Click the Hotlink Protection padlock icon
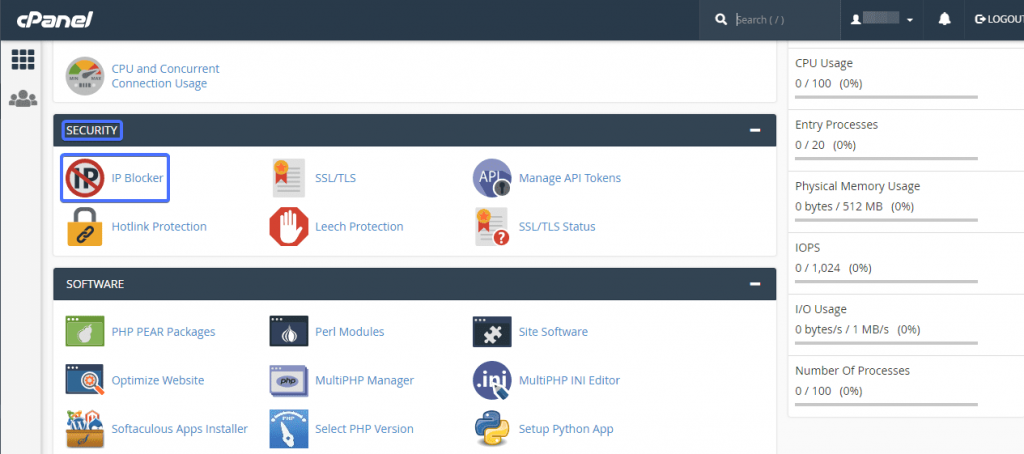This screenshot has width=1024, height=454. (85, 227)
